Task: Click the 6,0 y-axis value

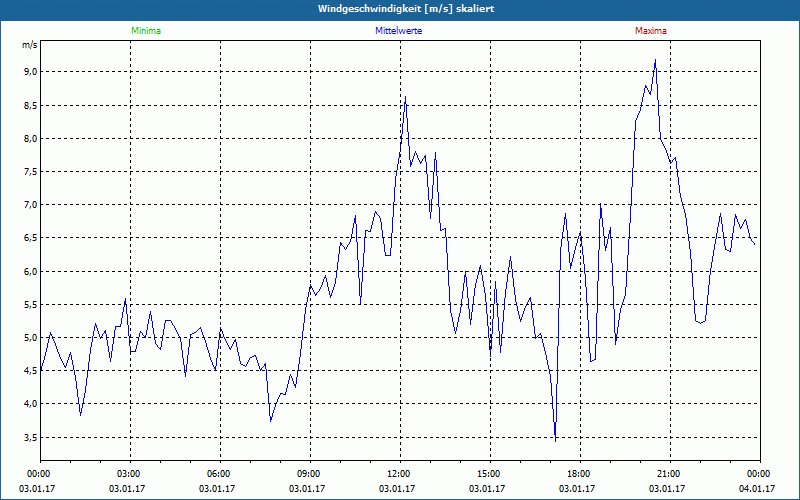Action: pyautogui.click(x=31, y=271)
